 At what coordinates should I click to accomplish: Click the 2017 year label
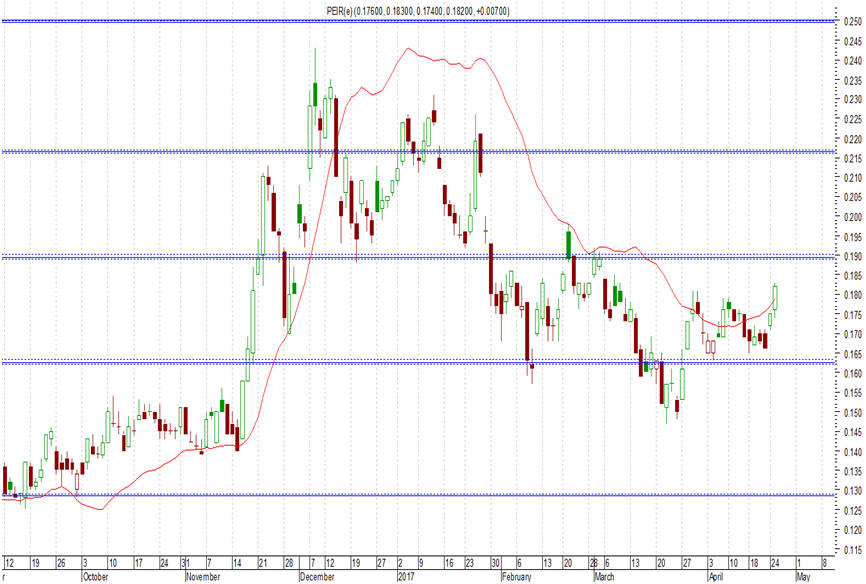coord(406,577)
